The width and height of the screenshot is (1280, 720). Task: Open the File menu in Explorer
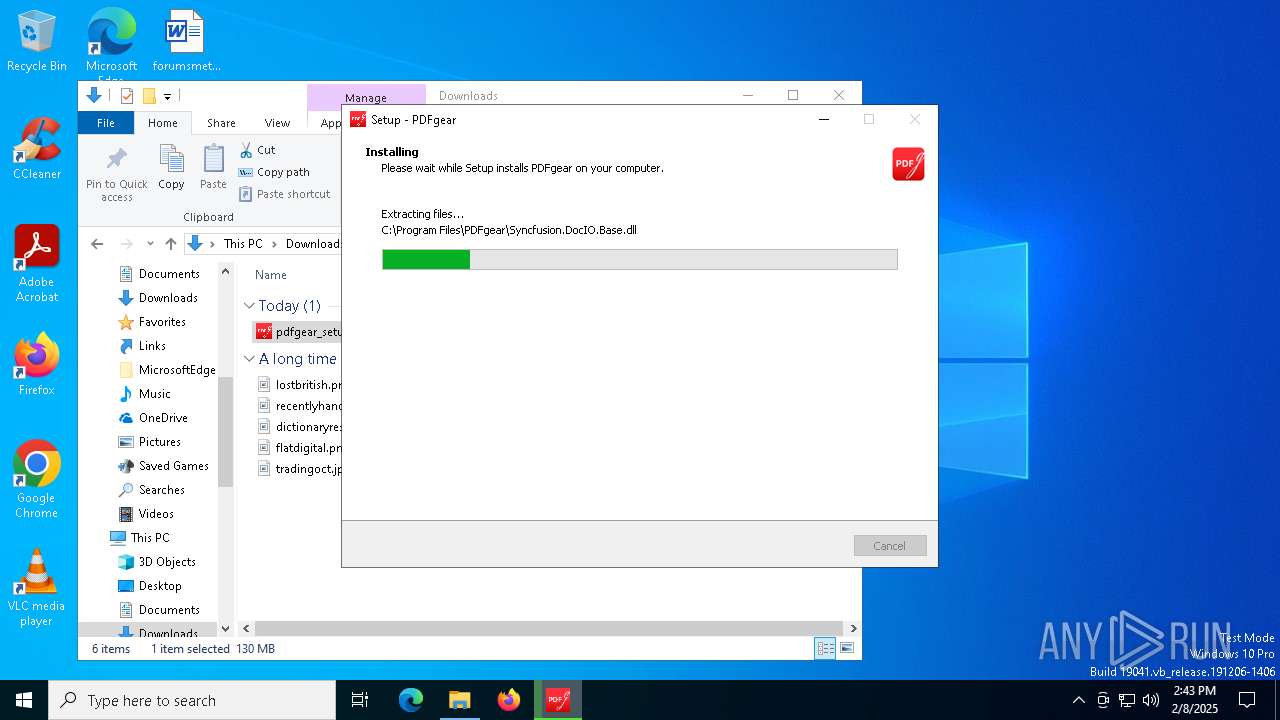click(x=106, y=123)
